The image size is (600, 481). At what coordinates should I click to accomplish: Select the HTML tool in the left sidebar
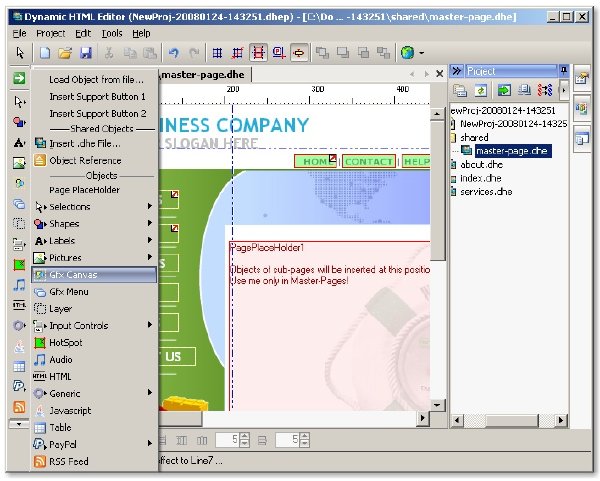coord(19,305)
